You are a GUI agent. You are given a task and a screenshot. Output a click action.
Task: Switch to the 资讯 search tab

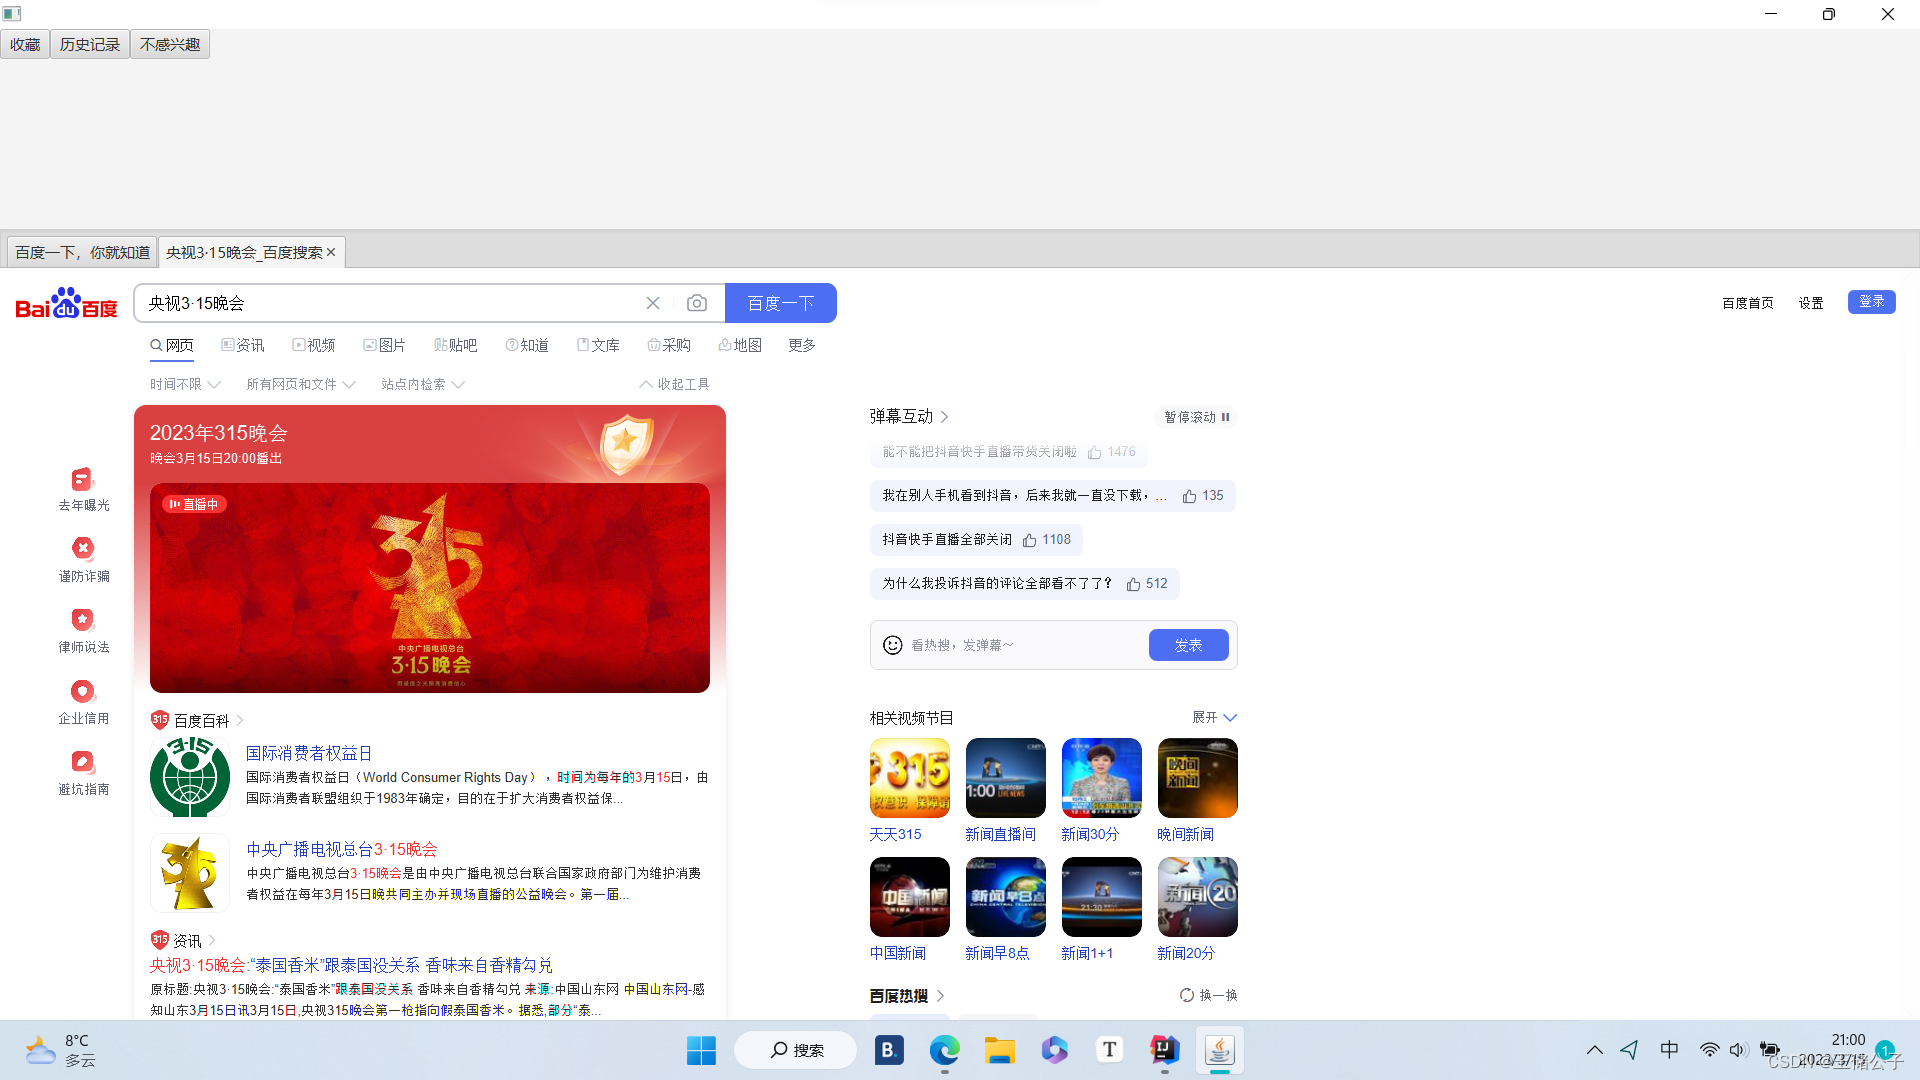(243, 345)
